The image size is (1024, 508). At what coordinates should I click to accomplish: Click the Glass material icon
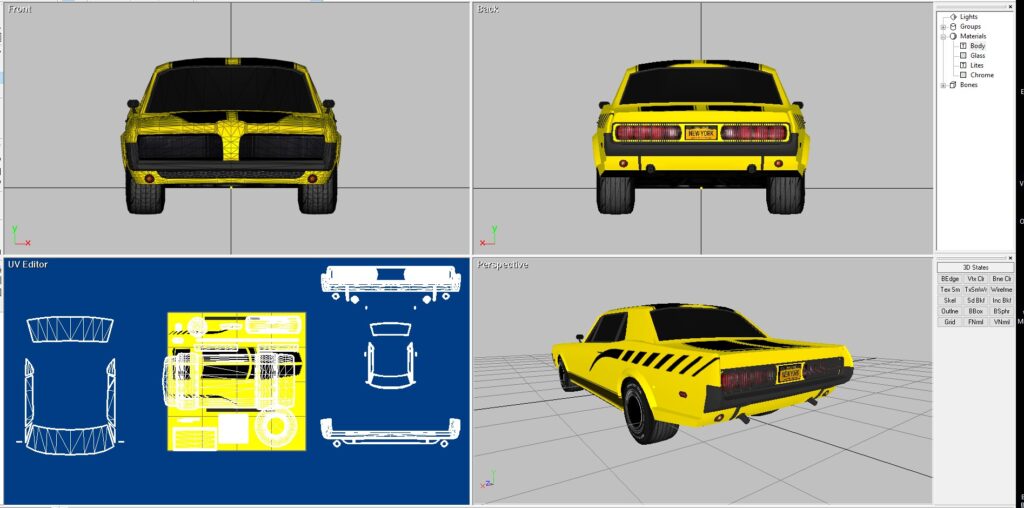tap(963, 56)
